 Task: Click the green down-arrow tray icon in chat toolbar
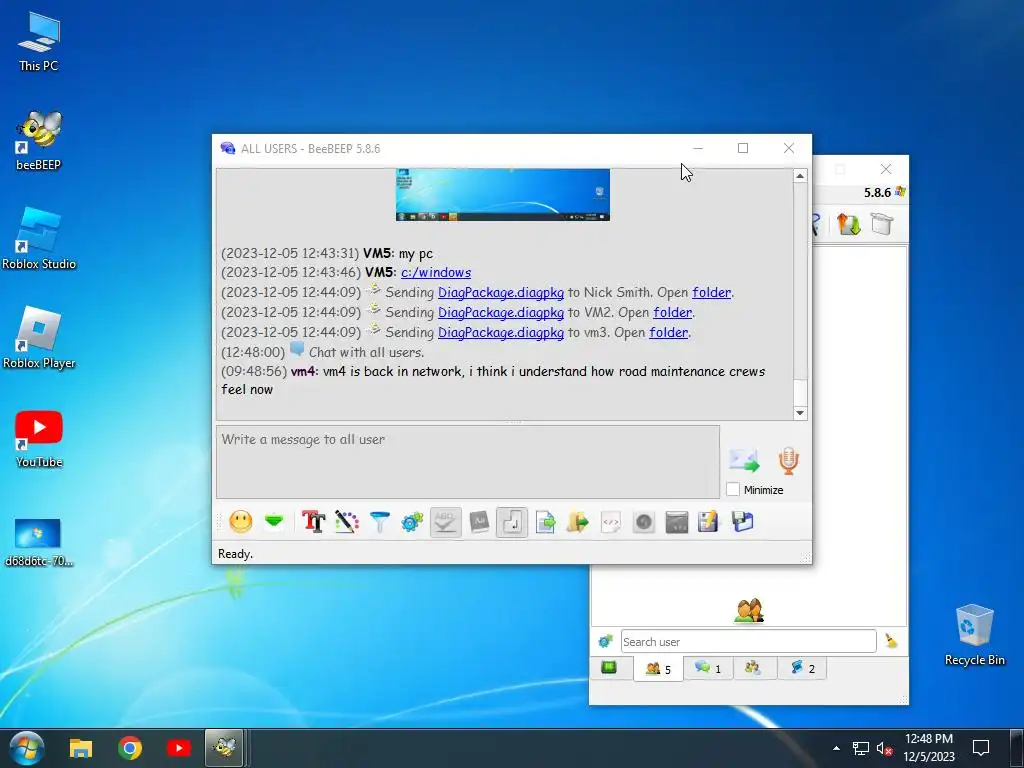tap(274, 521)
